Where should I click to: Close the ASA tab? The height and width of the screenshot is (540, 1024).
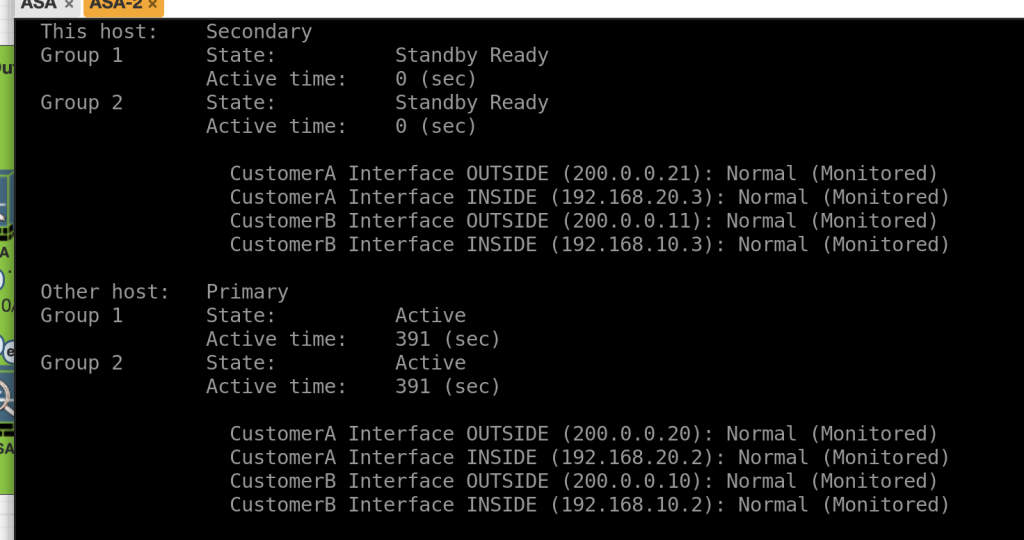[x=69, y=5]
